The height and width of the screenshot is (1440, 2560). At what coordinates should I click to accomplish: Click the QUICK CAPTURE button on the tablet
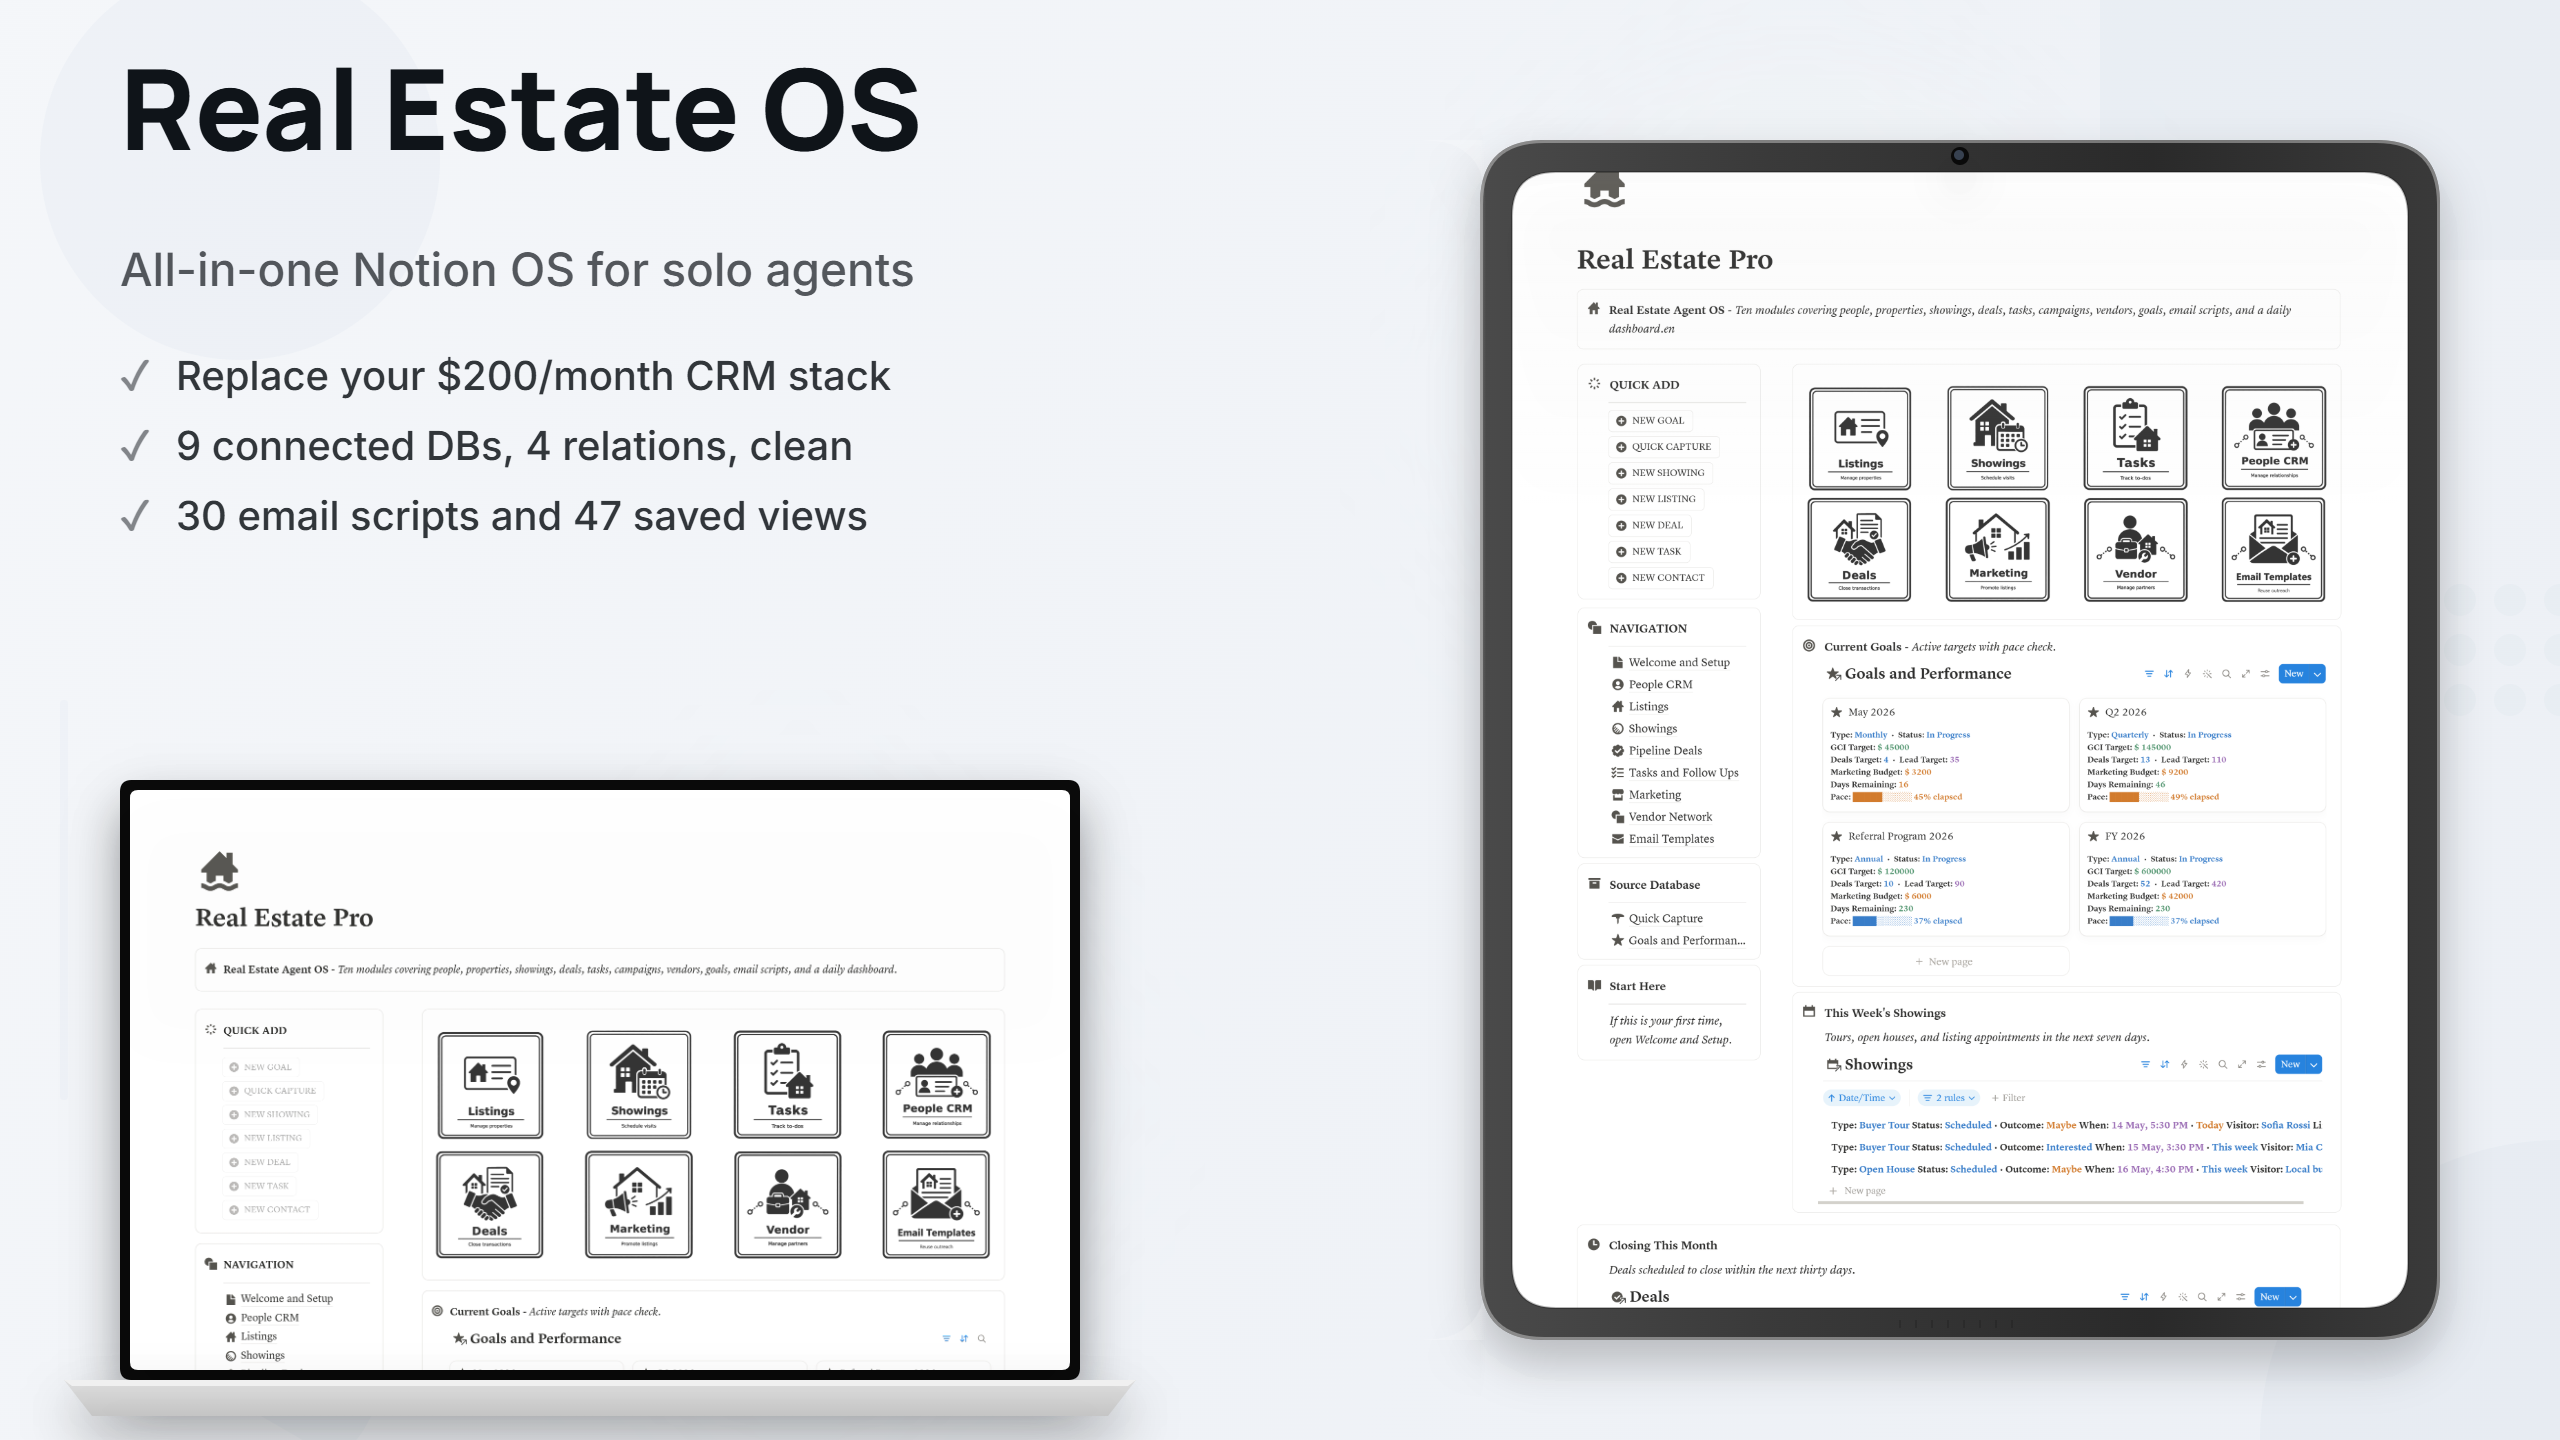coord(1663,446)
